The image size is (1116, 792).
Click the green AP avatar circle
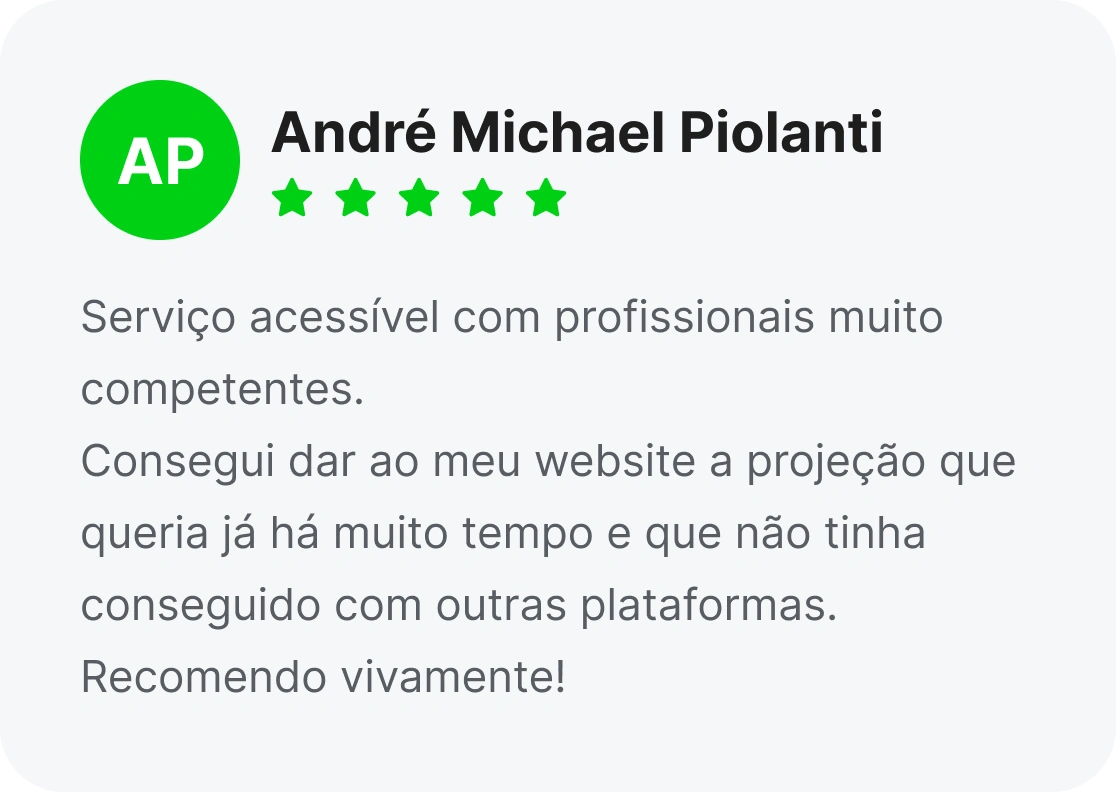pyautogui.click(x=160, y=160)
